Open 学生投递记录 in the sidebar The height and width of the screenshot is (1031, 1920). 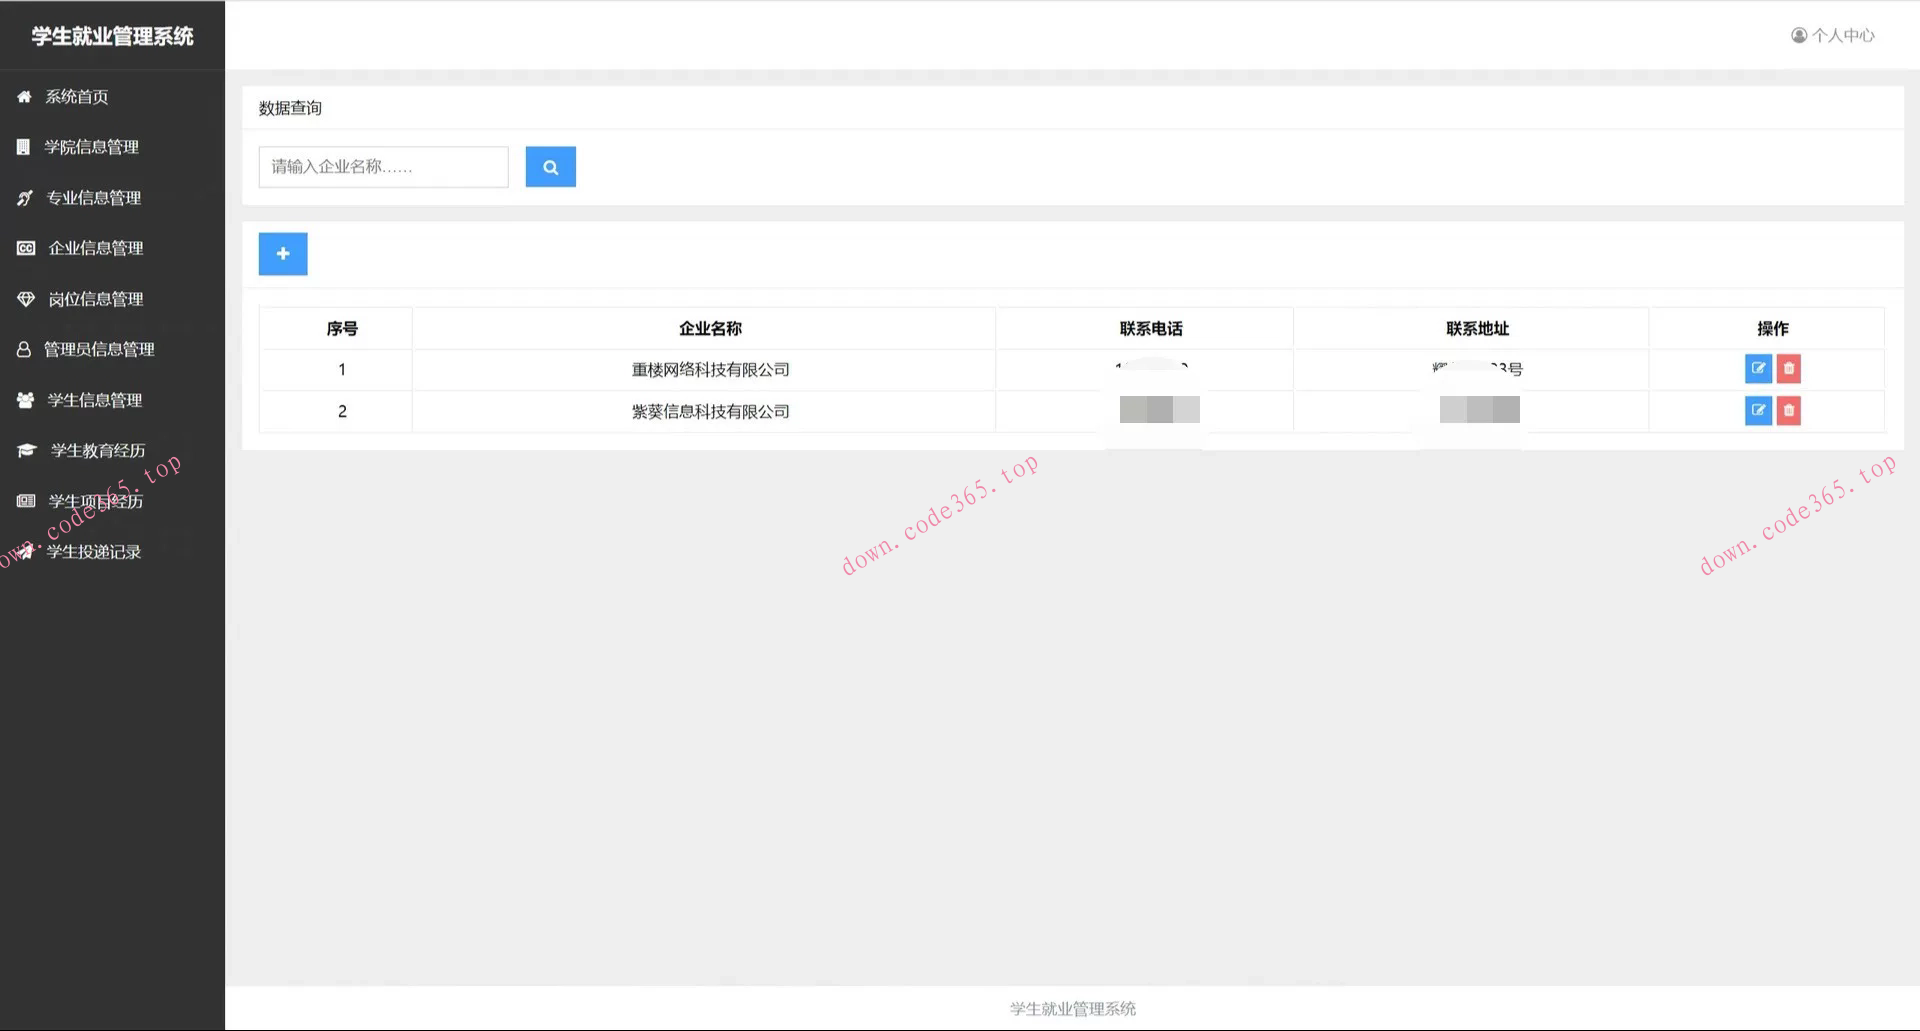(x=95, y=551)
